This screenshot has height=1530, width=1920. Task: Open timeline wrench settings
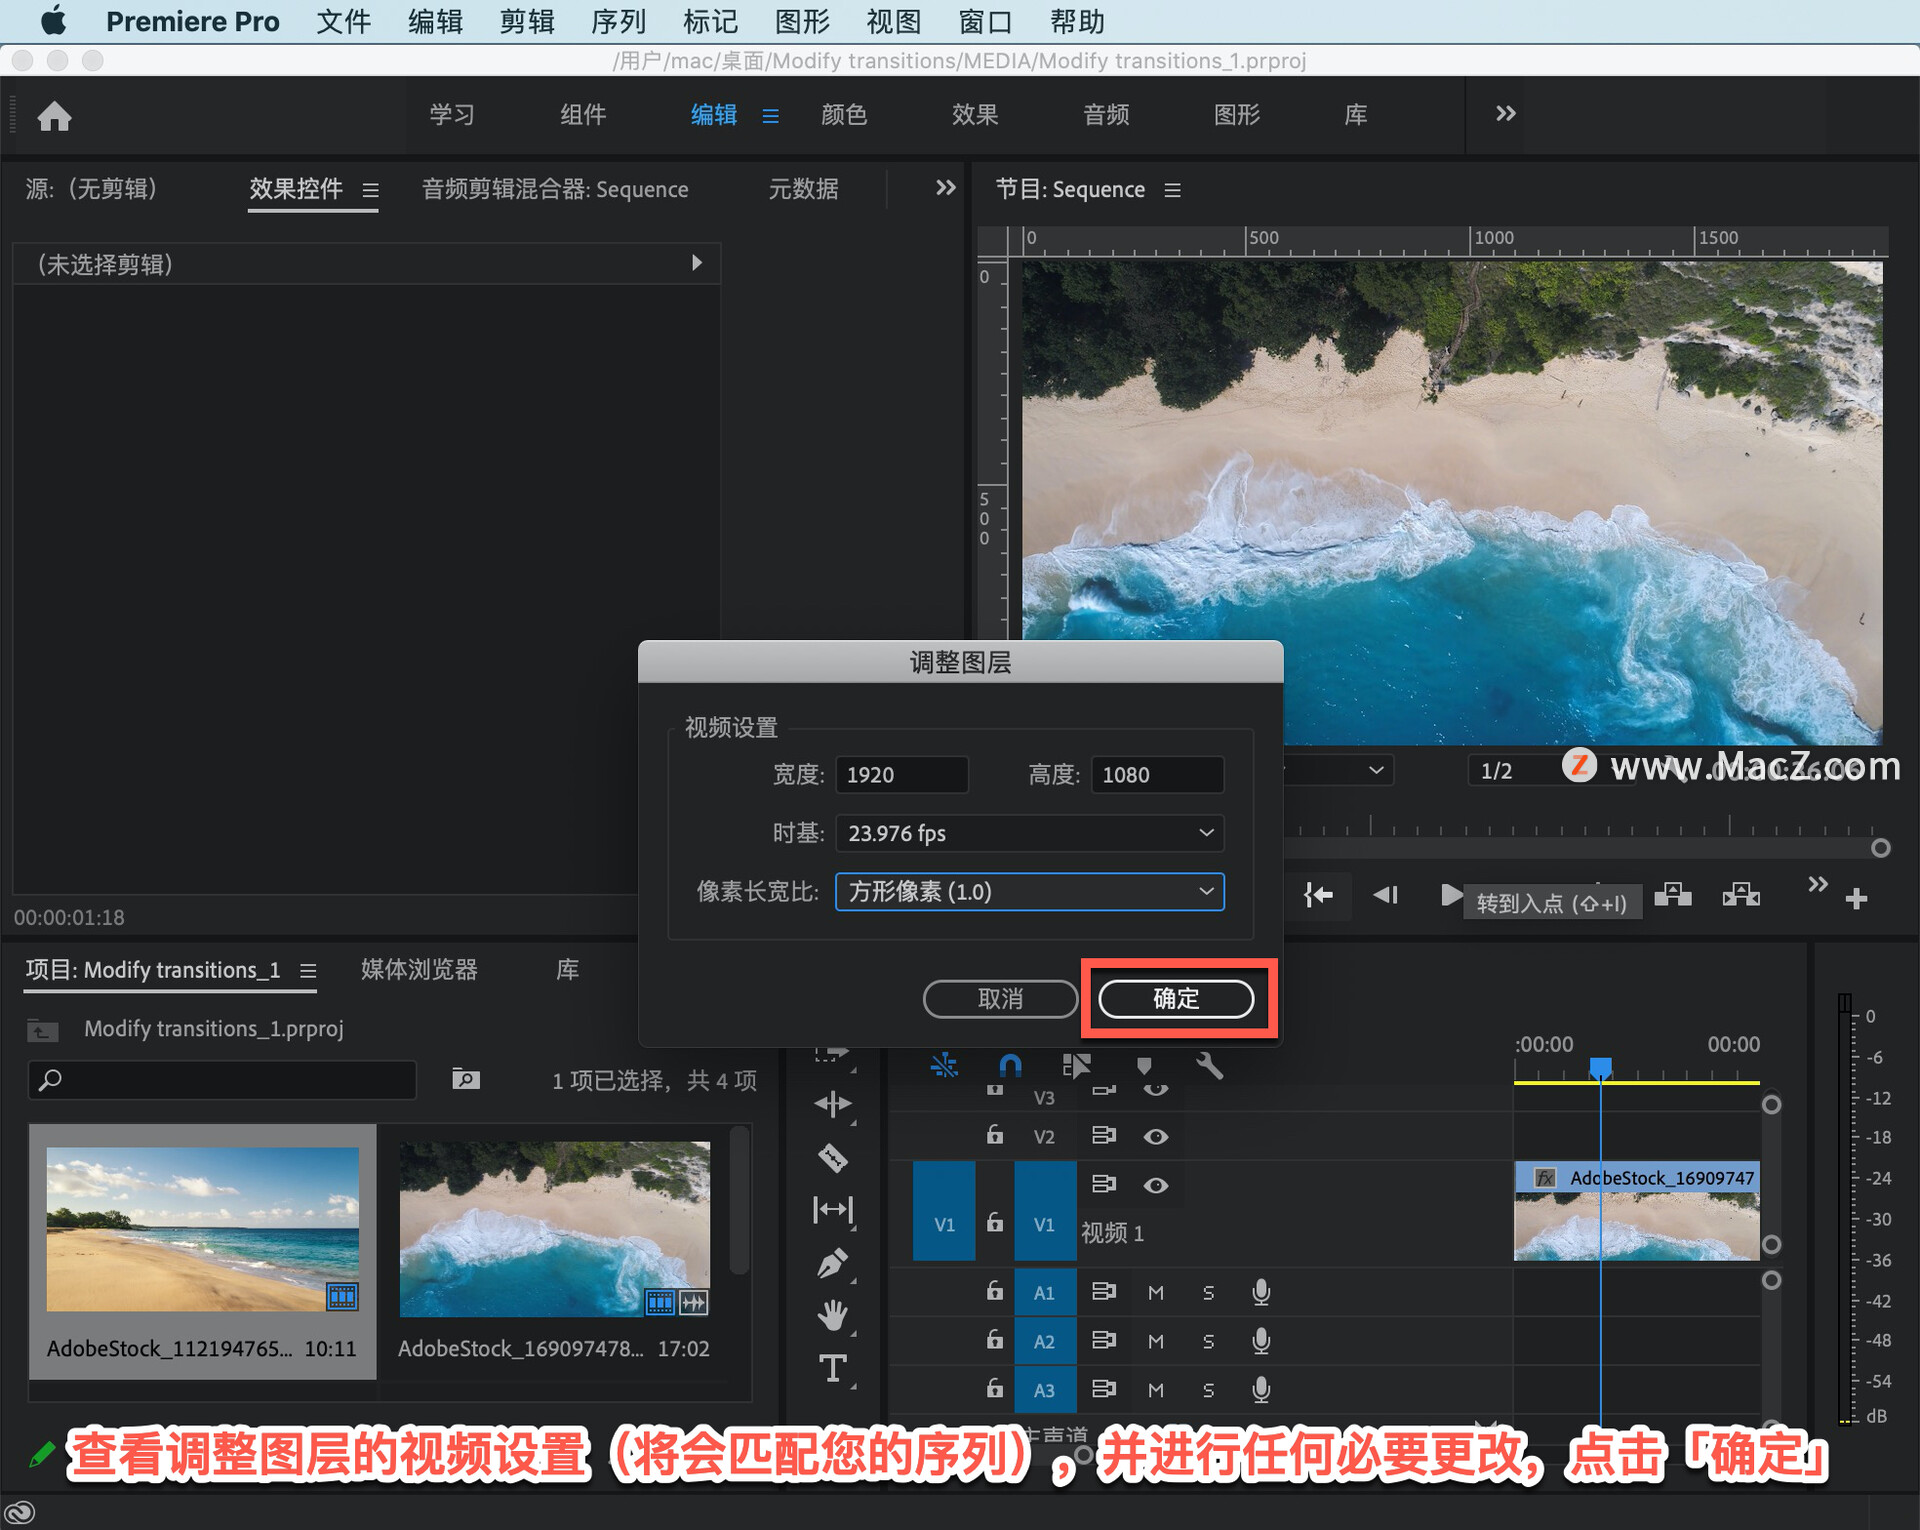(x=1209, y=1066)
